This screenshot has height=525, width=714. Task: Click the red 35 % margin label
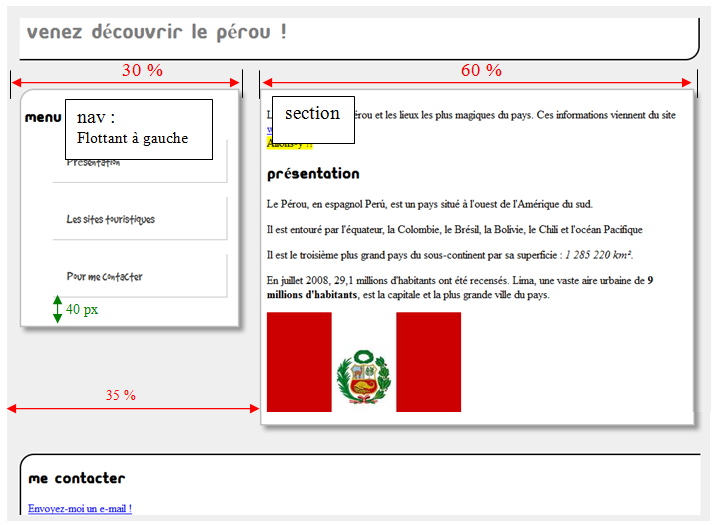121,395
